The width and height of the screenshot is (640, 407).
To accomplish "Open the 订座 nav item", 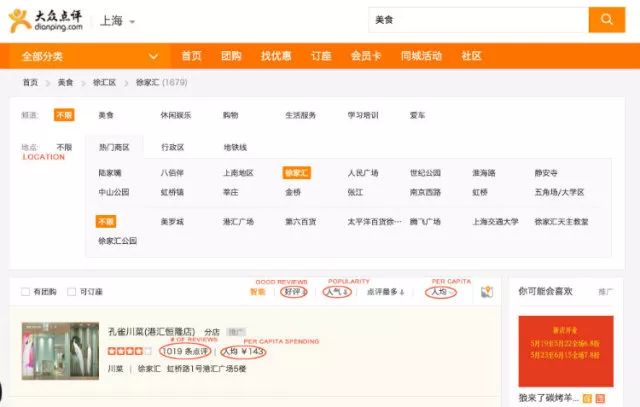I will 321,56.
